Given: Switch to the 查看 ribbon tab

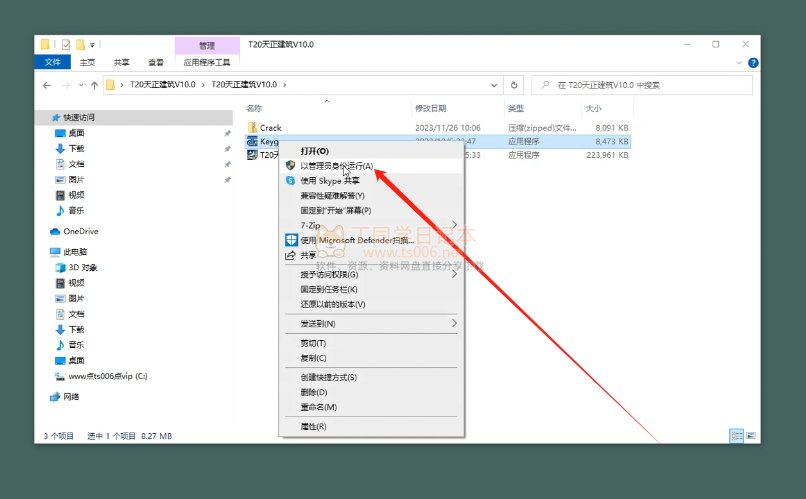Looking at the screenshot, I should tap(156, 62).
